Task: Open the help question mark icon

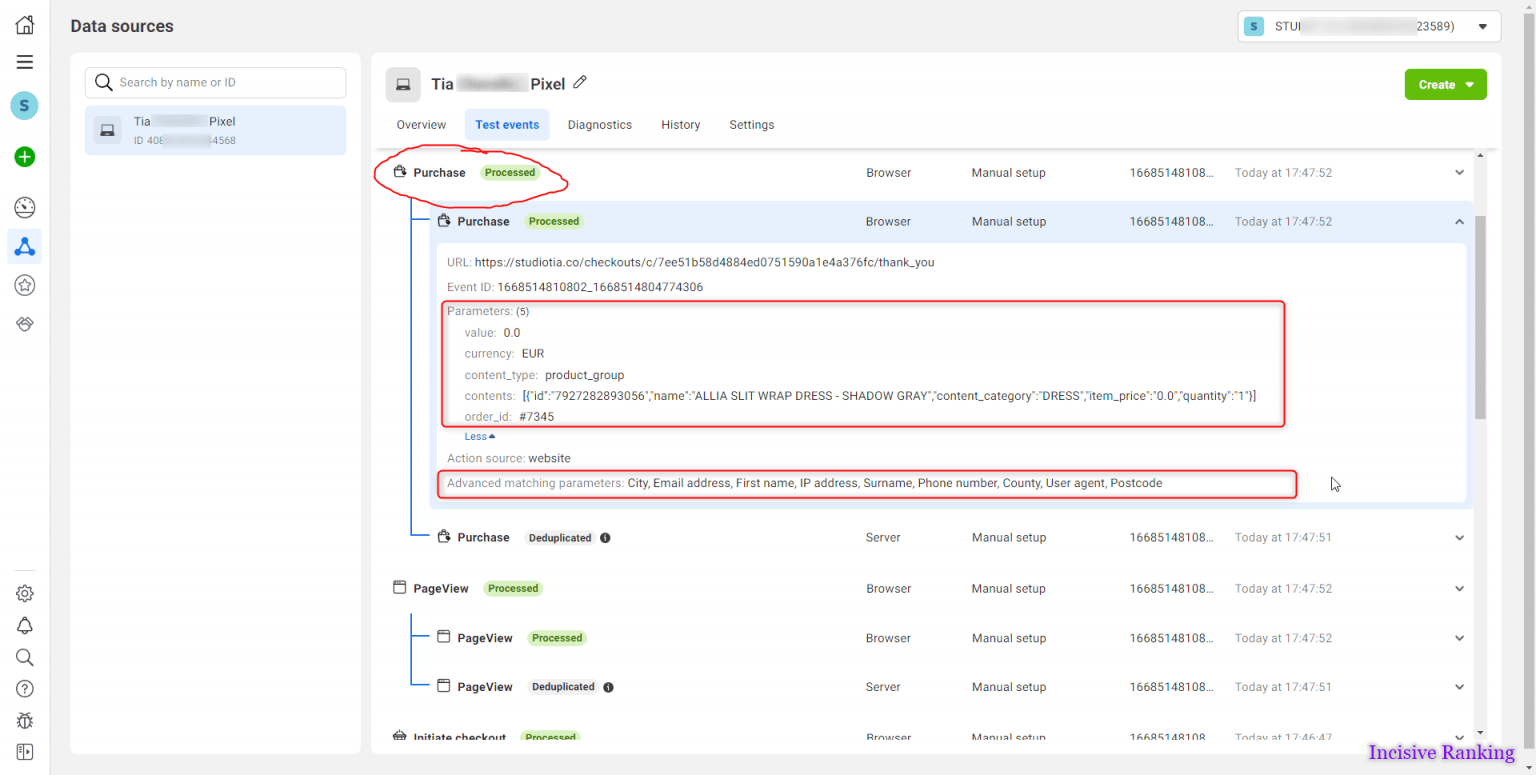Action: pyautogui.click(x=25, y=689)
